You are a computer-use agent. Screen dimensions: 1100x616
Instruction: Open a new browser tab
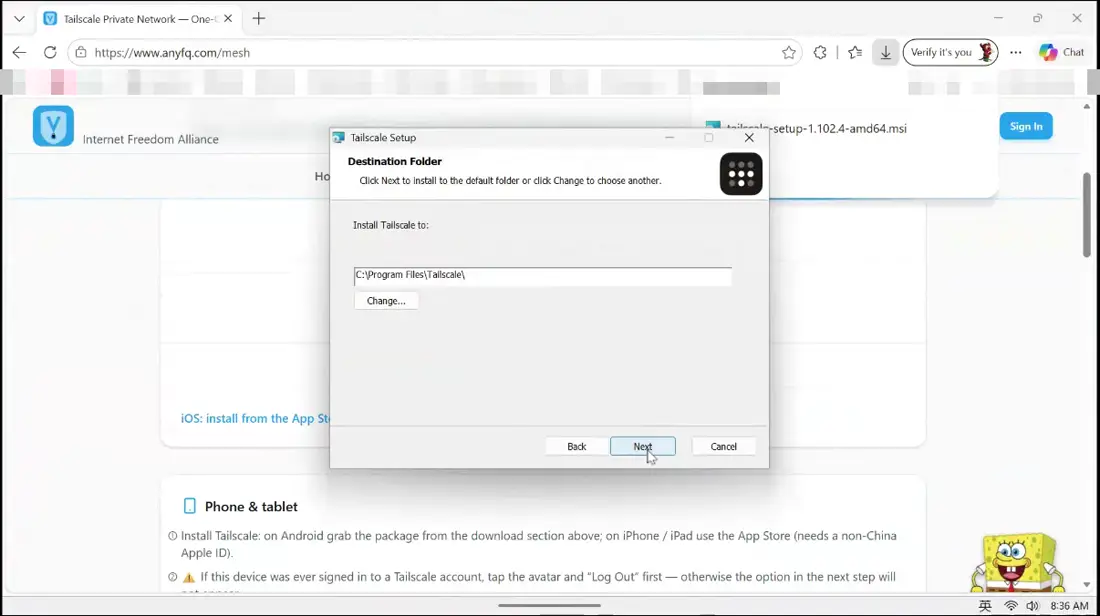click(259, 19)
